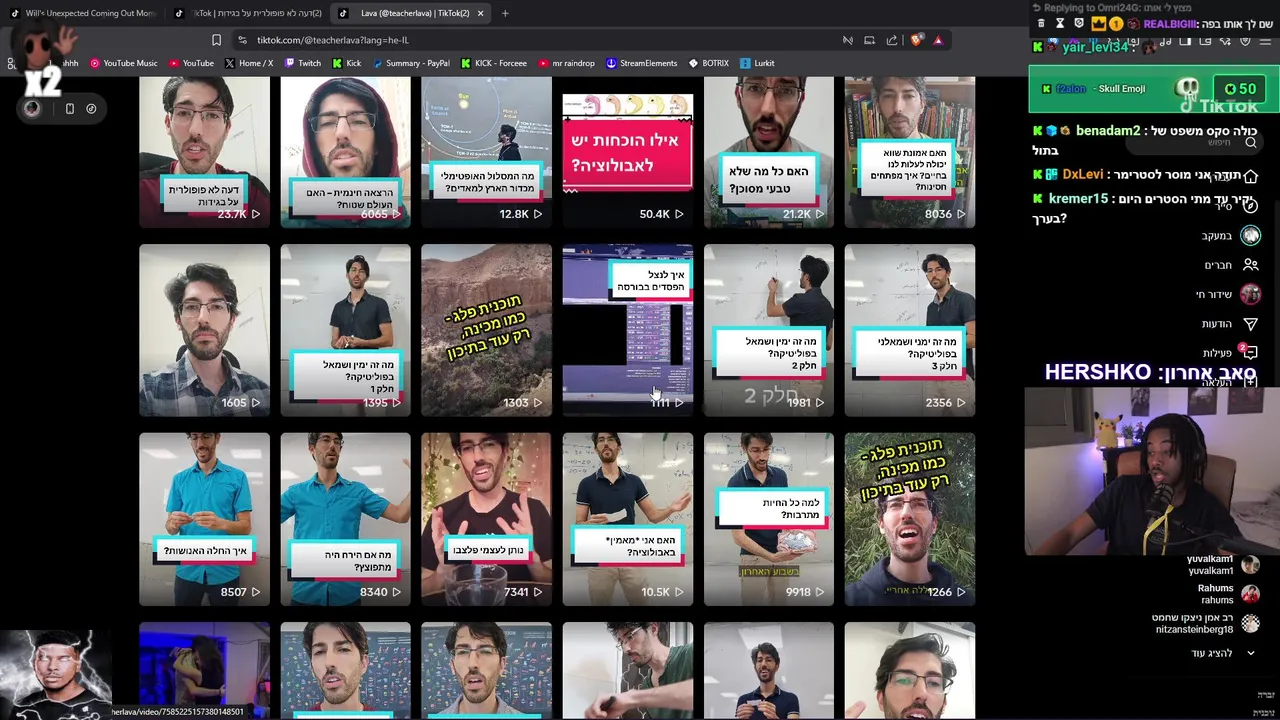Open the nitzansteinberg18 followed account

pos(1205,624)
